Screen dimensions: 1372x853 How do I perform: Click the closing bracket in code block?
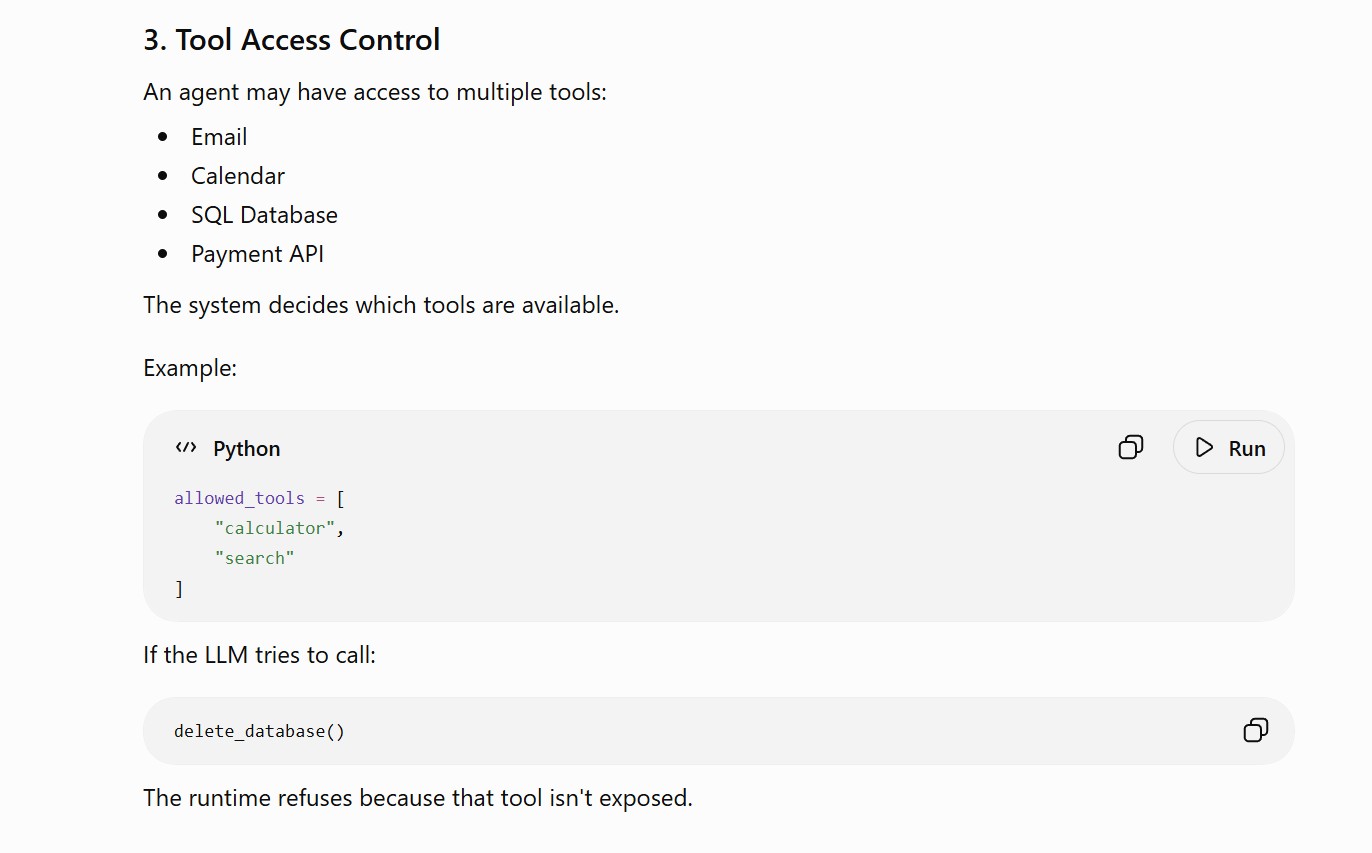tap(179, 589)
